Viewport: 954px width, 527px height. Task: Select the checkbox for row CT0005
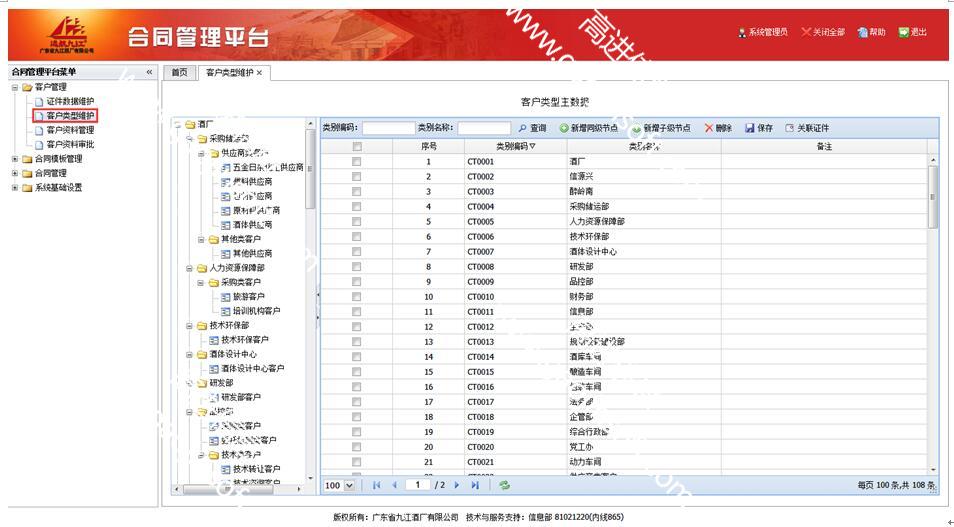356,221
